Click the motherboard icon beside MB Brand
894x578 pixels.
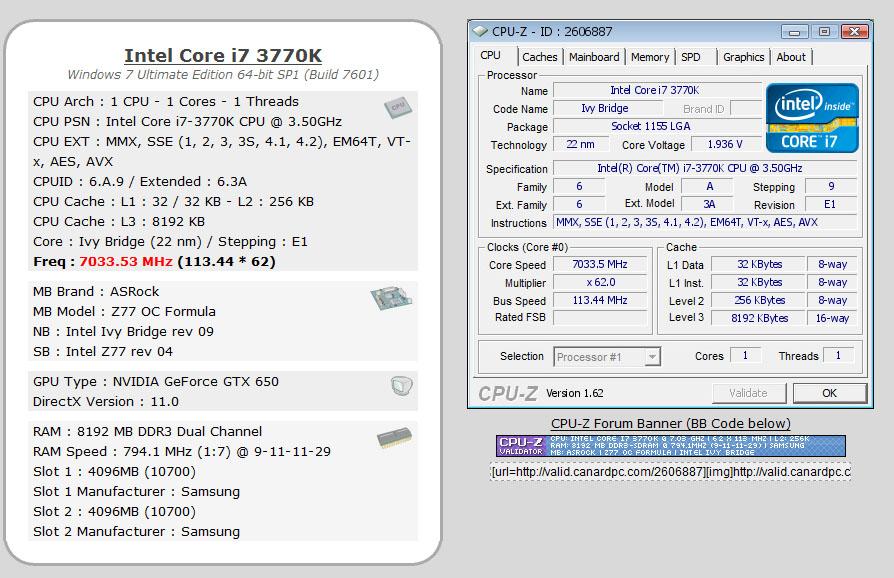point(391,298)
